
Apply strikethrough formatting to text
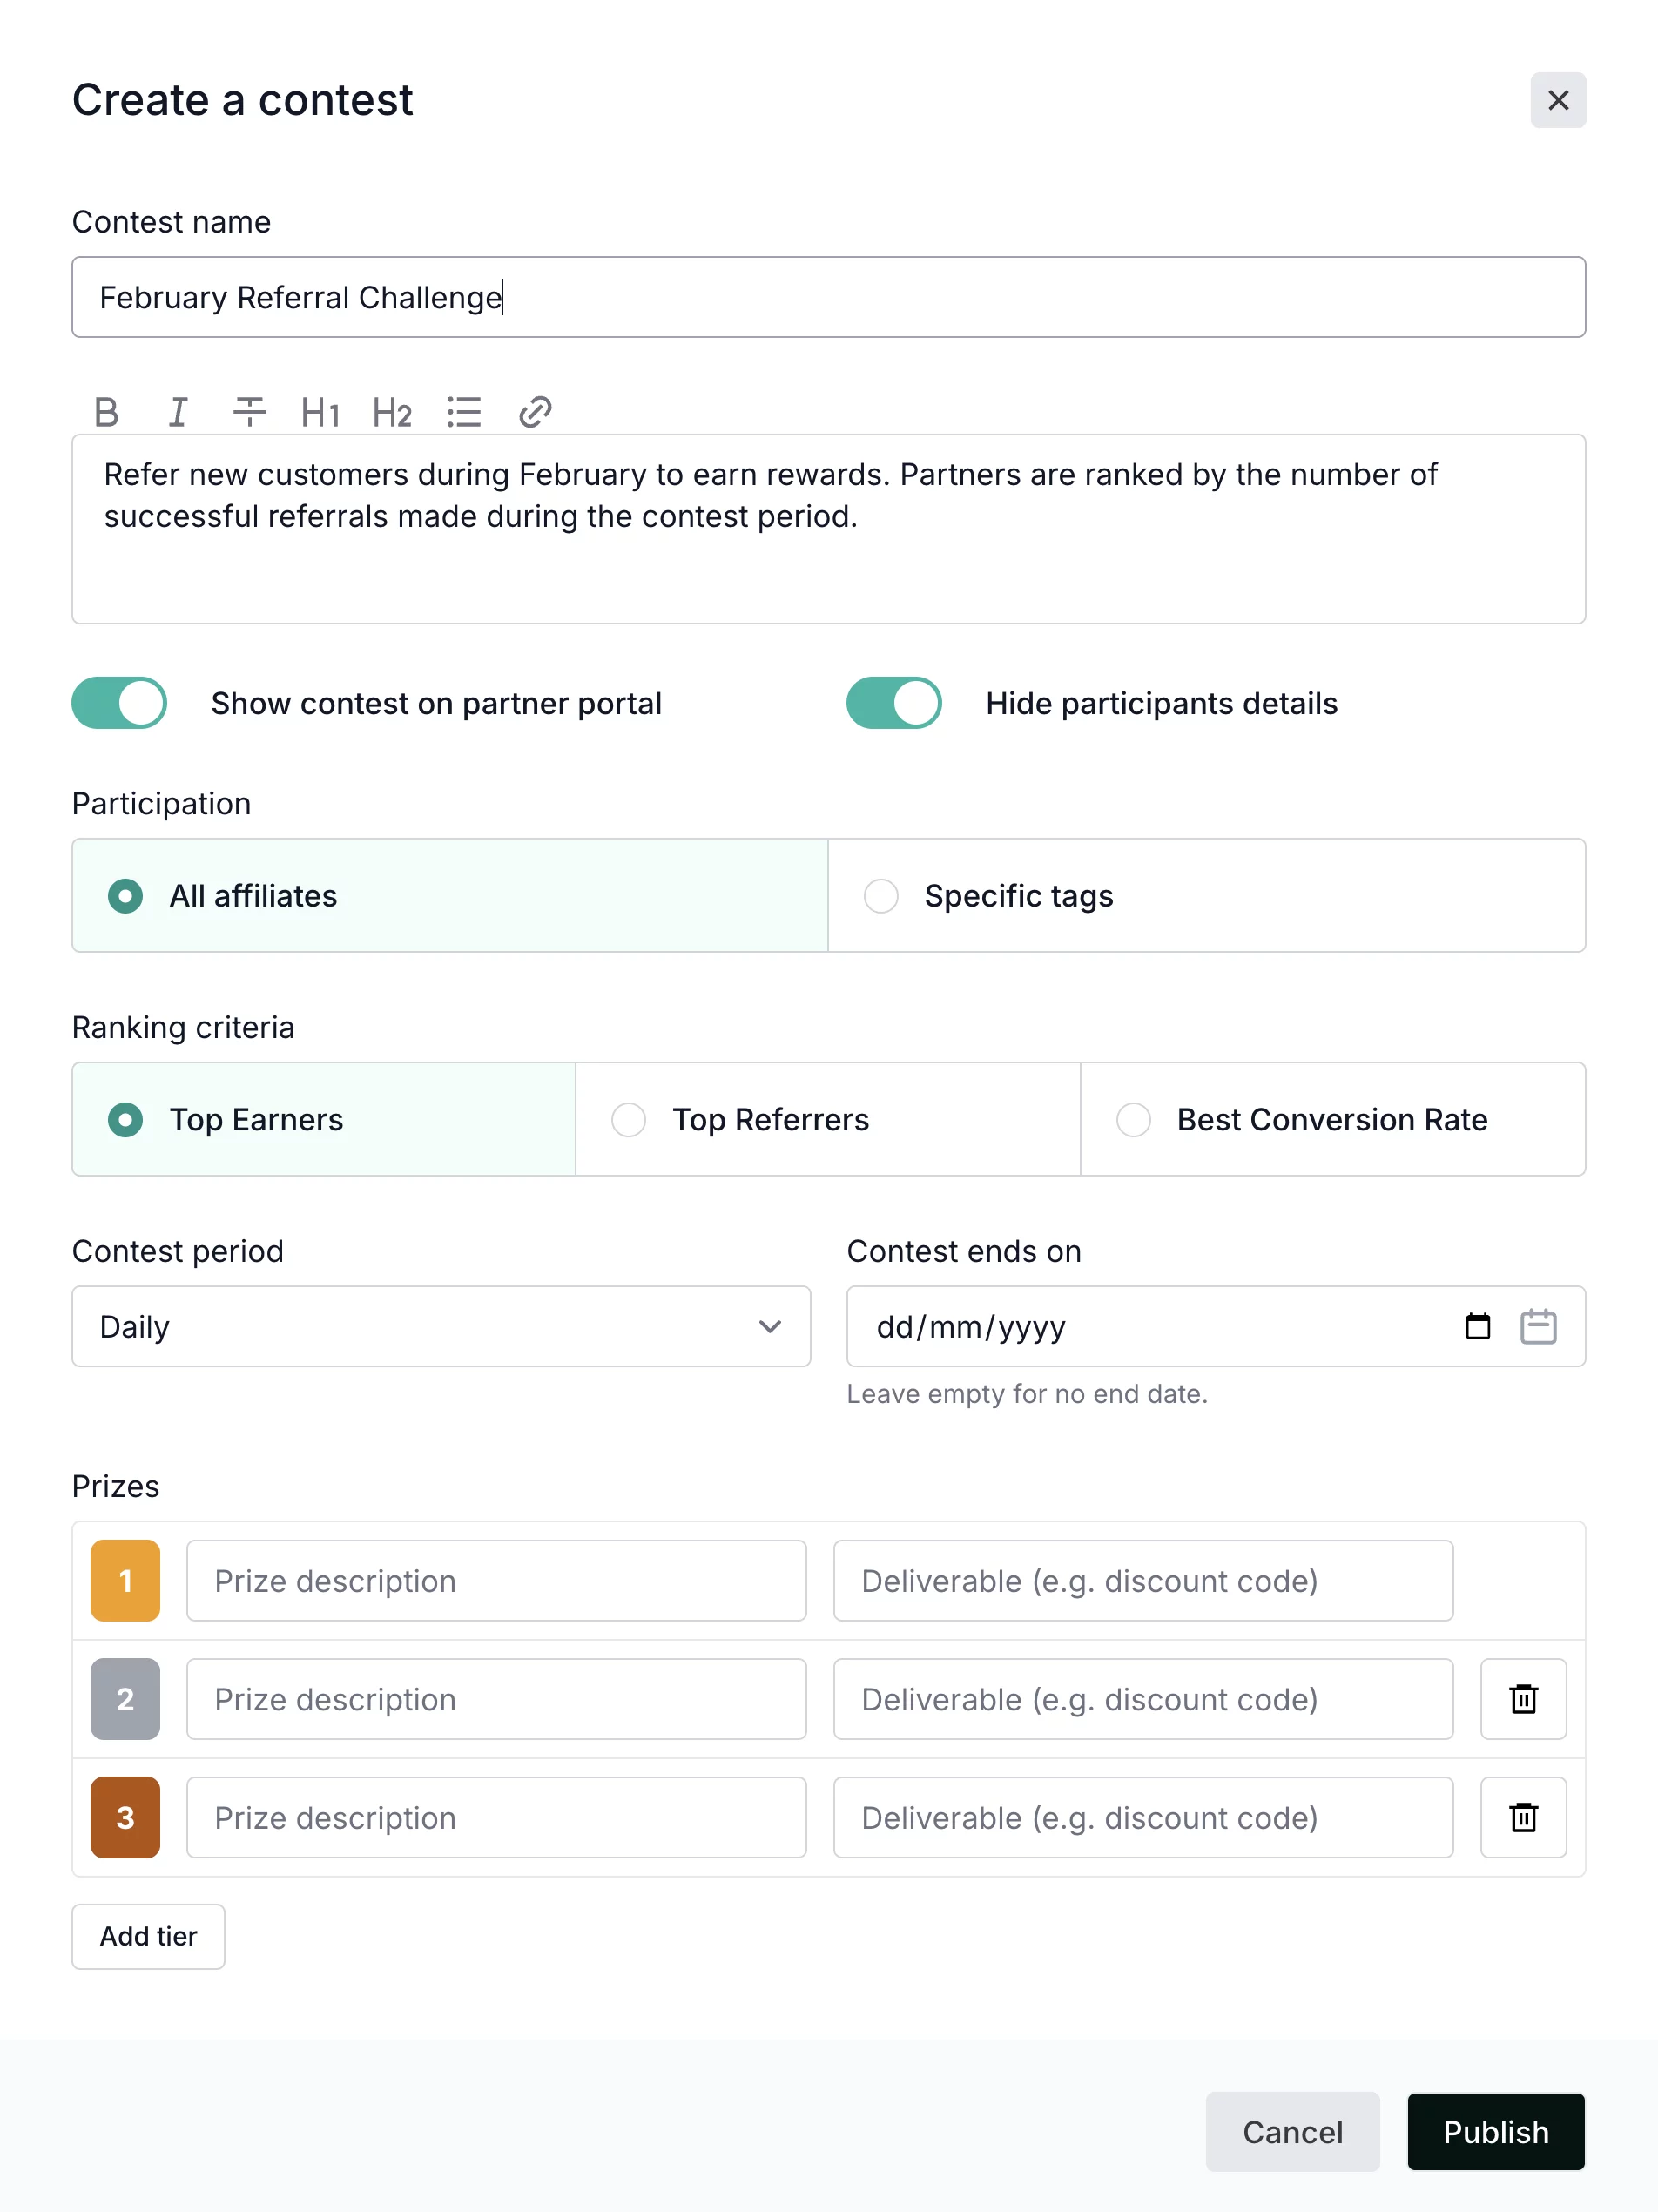(249, 412)
